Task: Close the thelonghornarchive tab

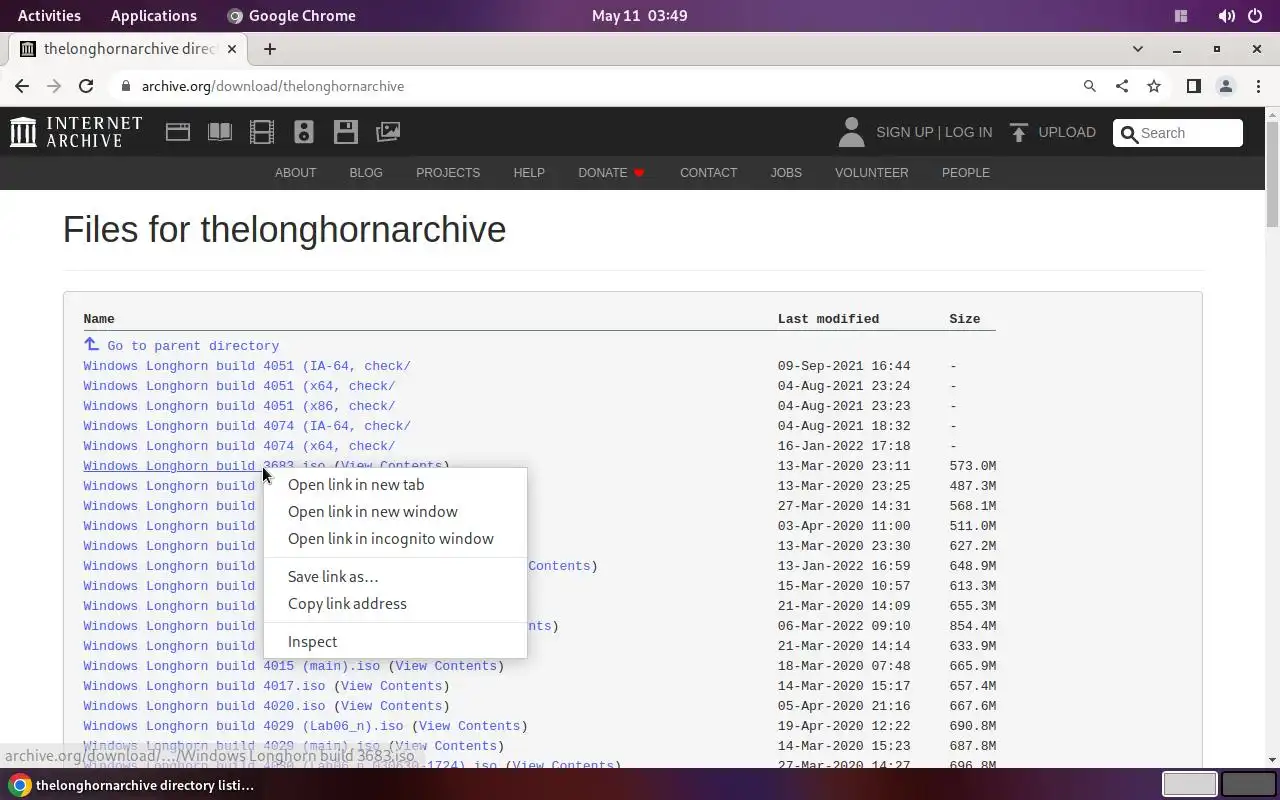Action: pyautogui.click(x=233, y=49)
